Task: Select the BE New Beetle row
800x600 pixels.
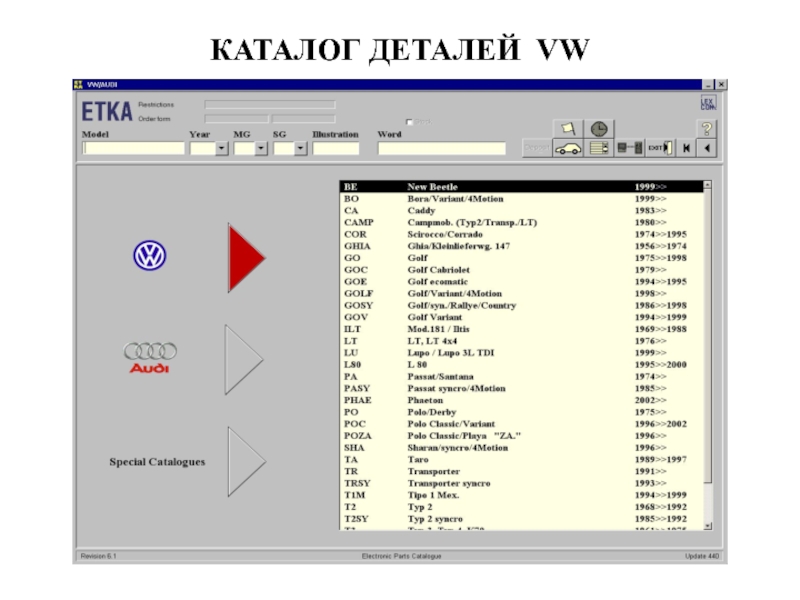Action: 521,187
